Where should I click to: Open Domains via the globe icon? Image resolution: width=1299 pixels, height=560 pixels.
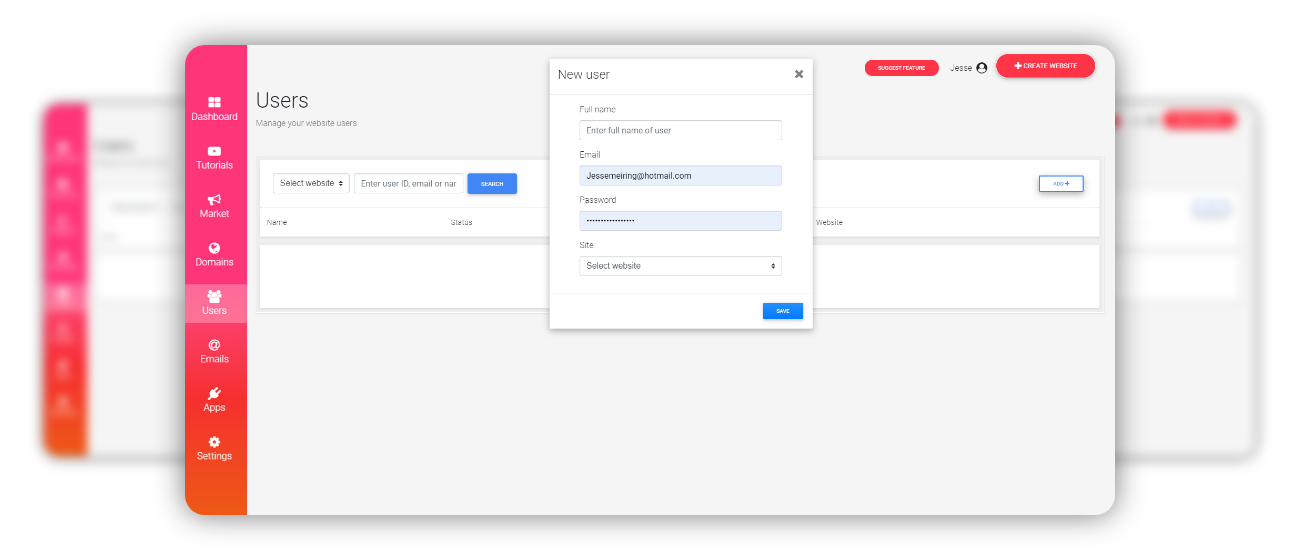[x=214, y=248]
